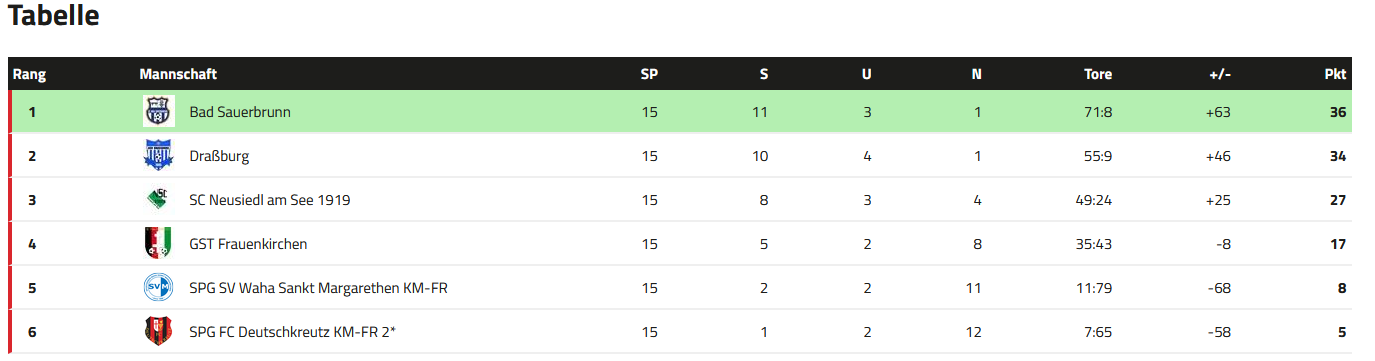
Task: Open Bad Sauerbrunn team page
Action: 240,112
